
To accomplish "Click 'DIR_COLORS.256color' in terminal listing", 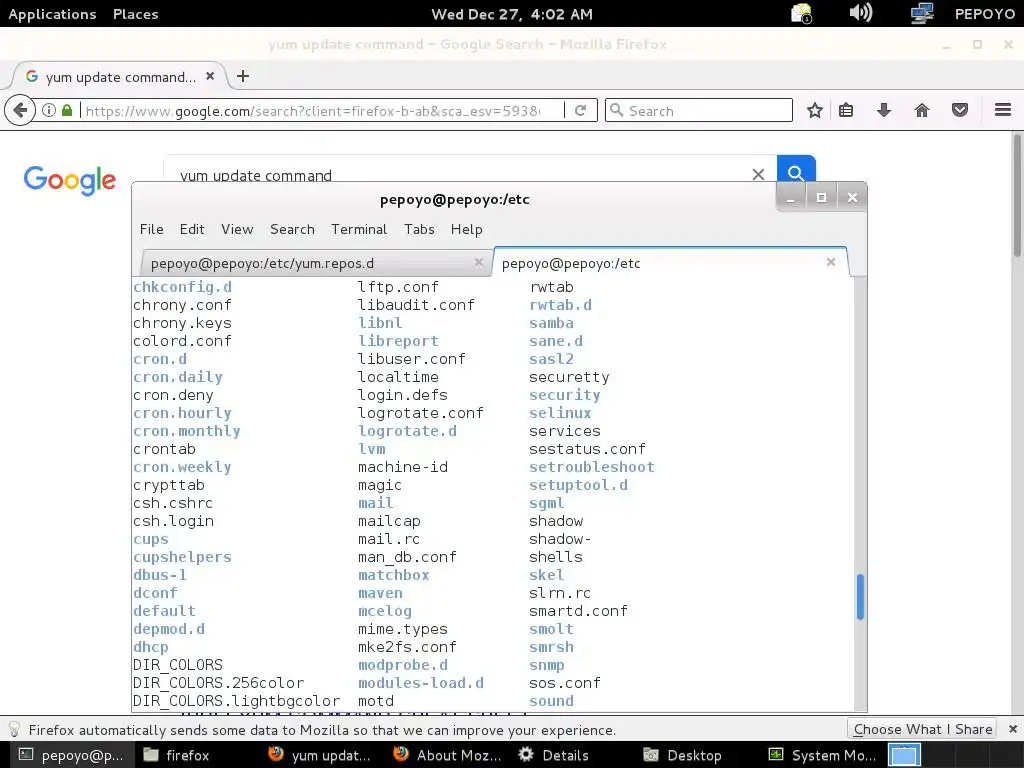I will pyautogui.click(x=219, y=682).
